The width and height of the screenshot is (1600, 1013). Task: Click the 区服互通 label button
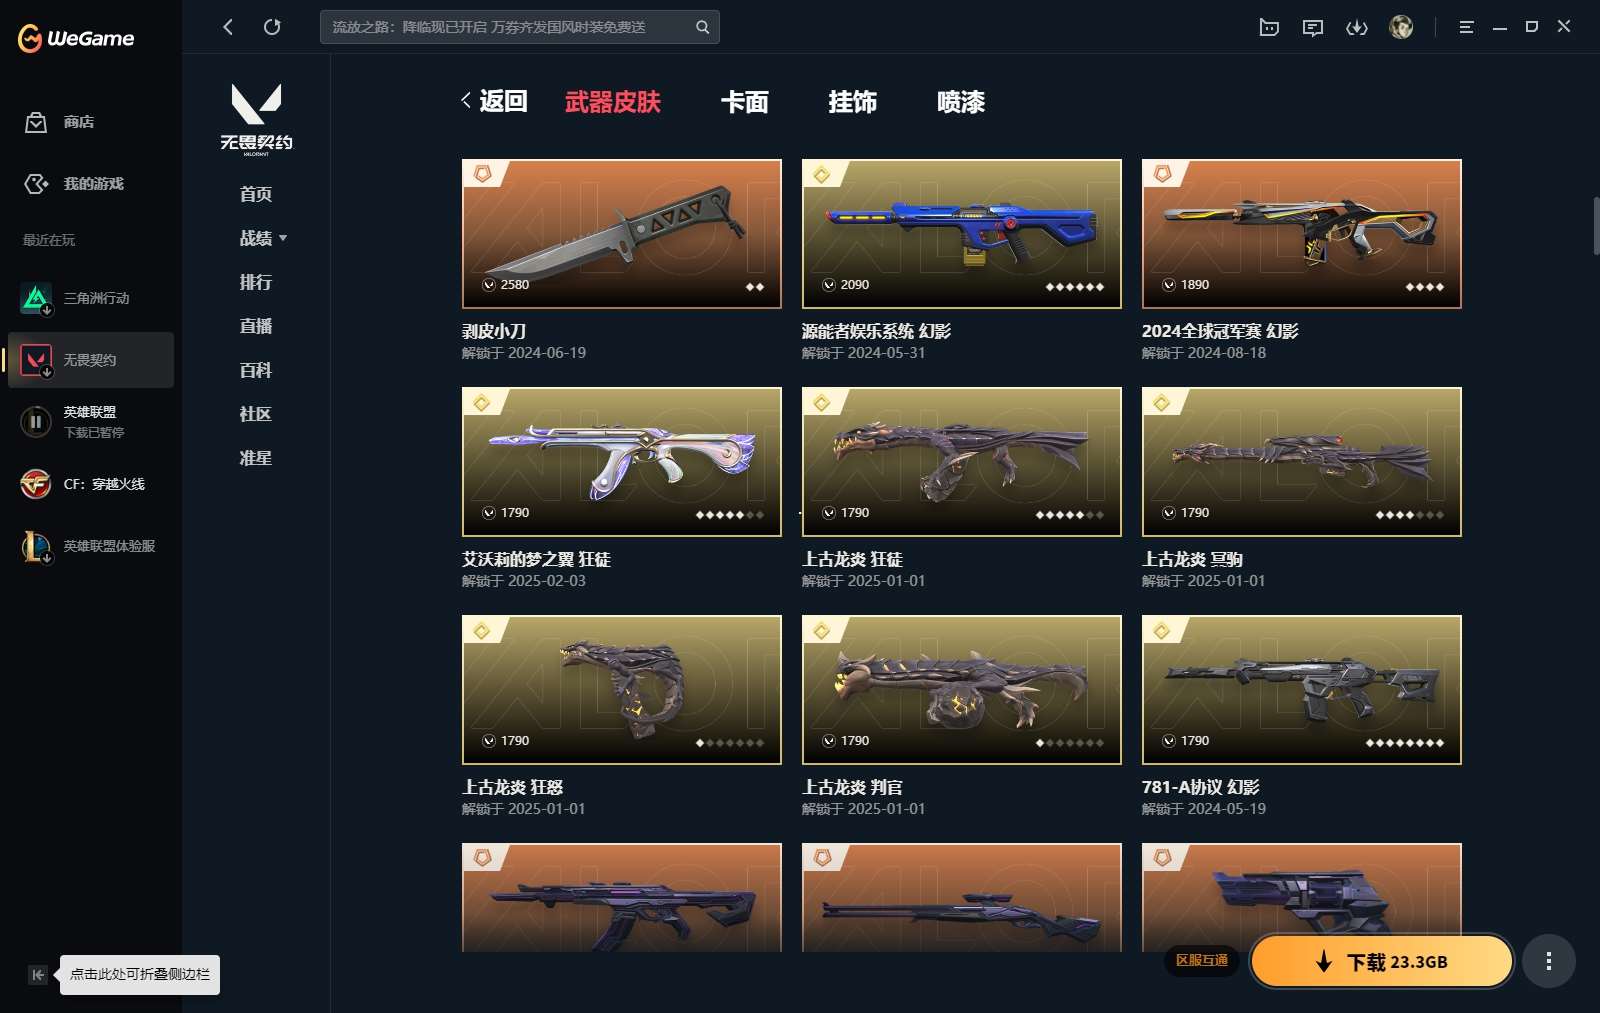pos(1202,960)
